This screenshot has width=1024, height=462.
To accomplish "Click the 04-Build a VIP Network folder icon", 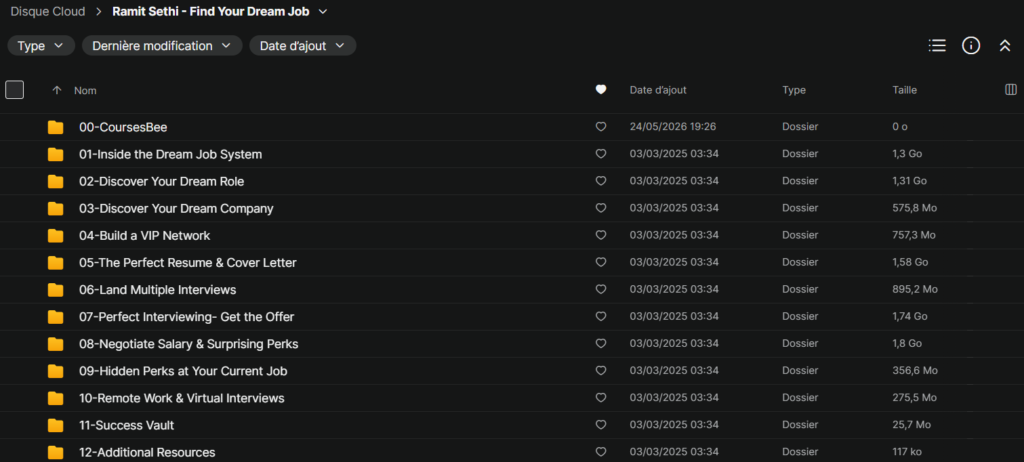I will [56, 236].
